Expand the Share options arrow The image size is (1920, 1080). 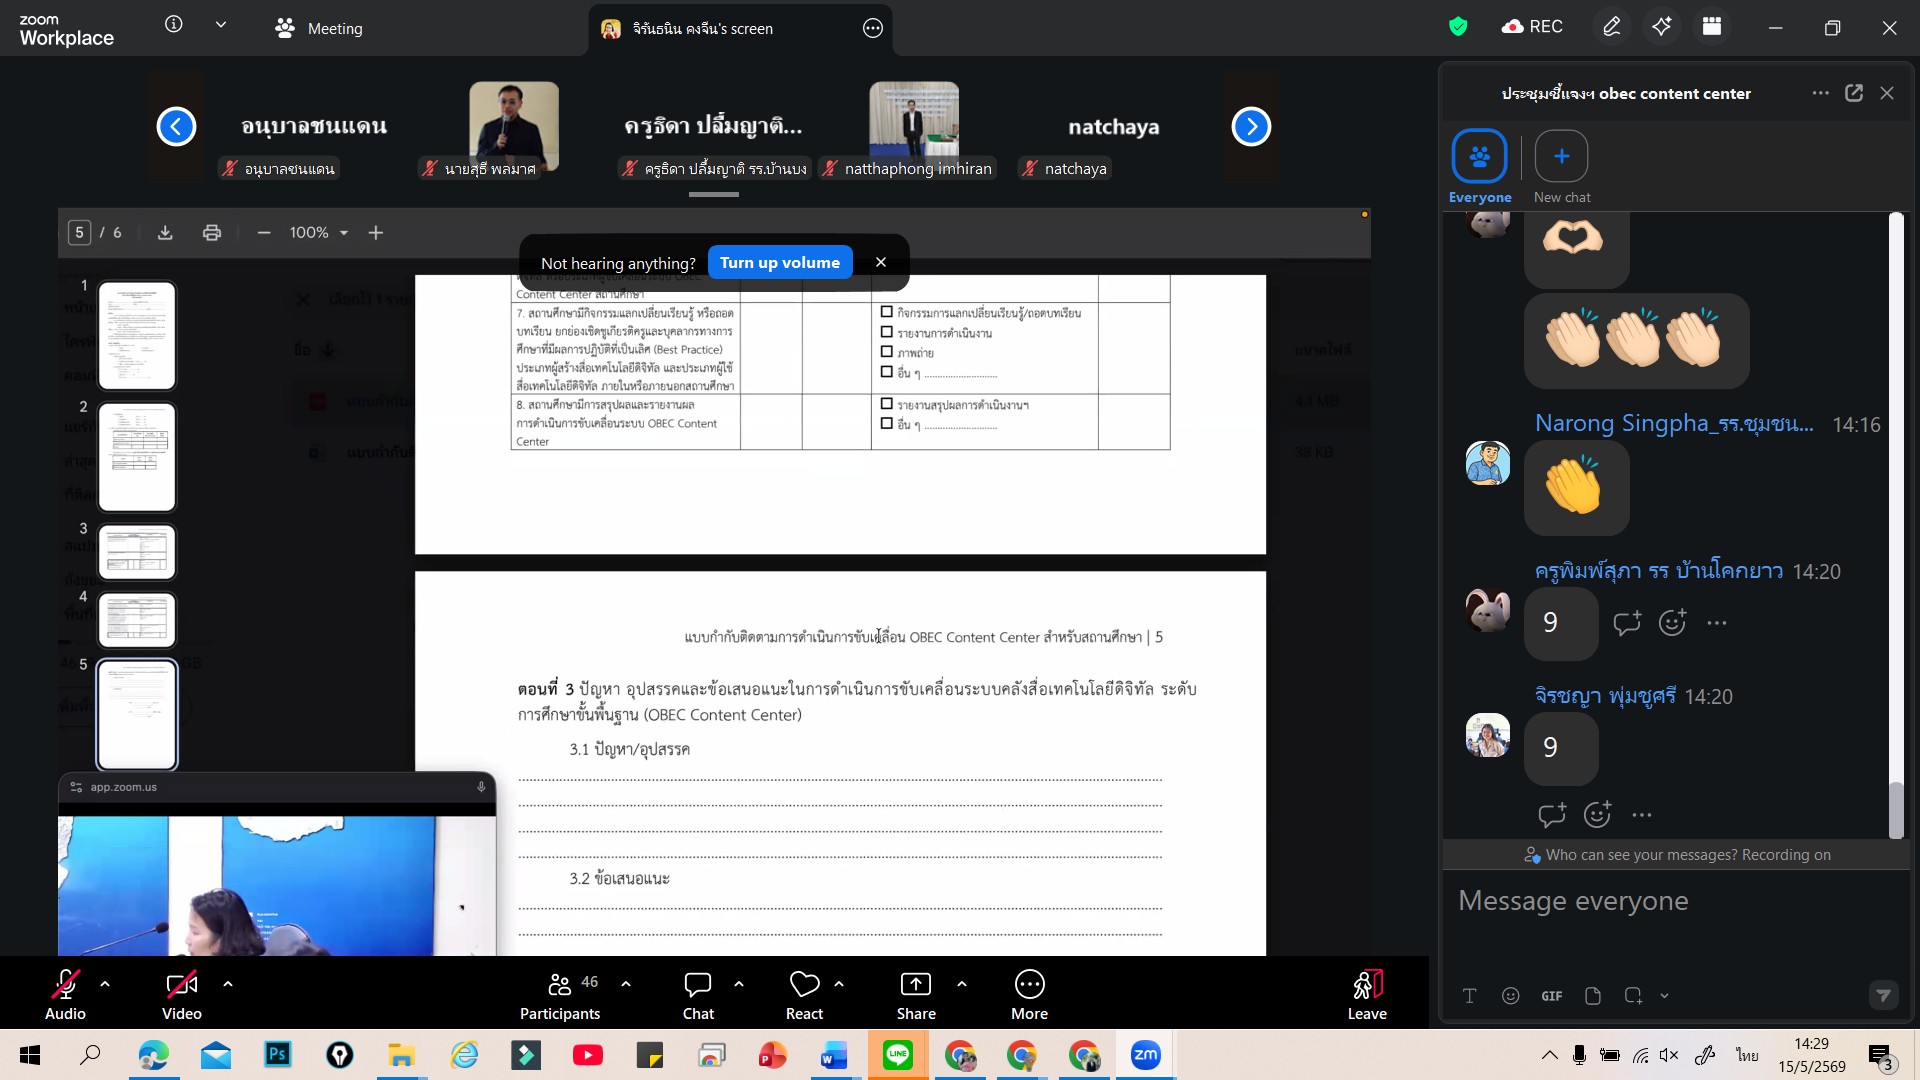click(962, 984)
